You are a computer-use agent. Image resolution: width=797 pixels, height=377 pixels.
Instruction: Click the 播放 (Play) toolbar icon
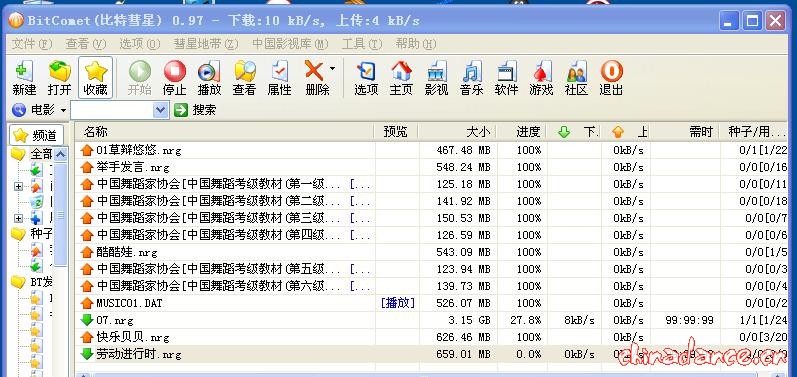(209, 78)
